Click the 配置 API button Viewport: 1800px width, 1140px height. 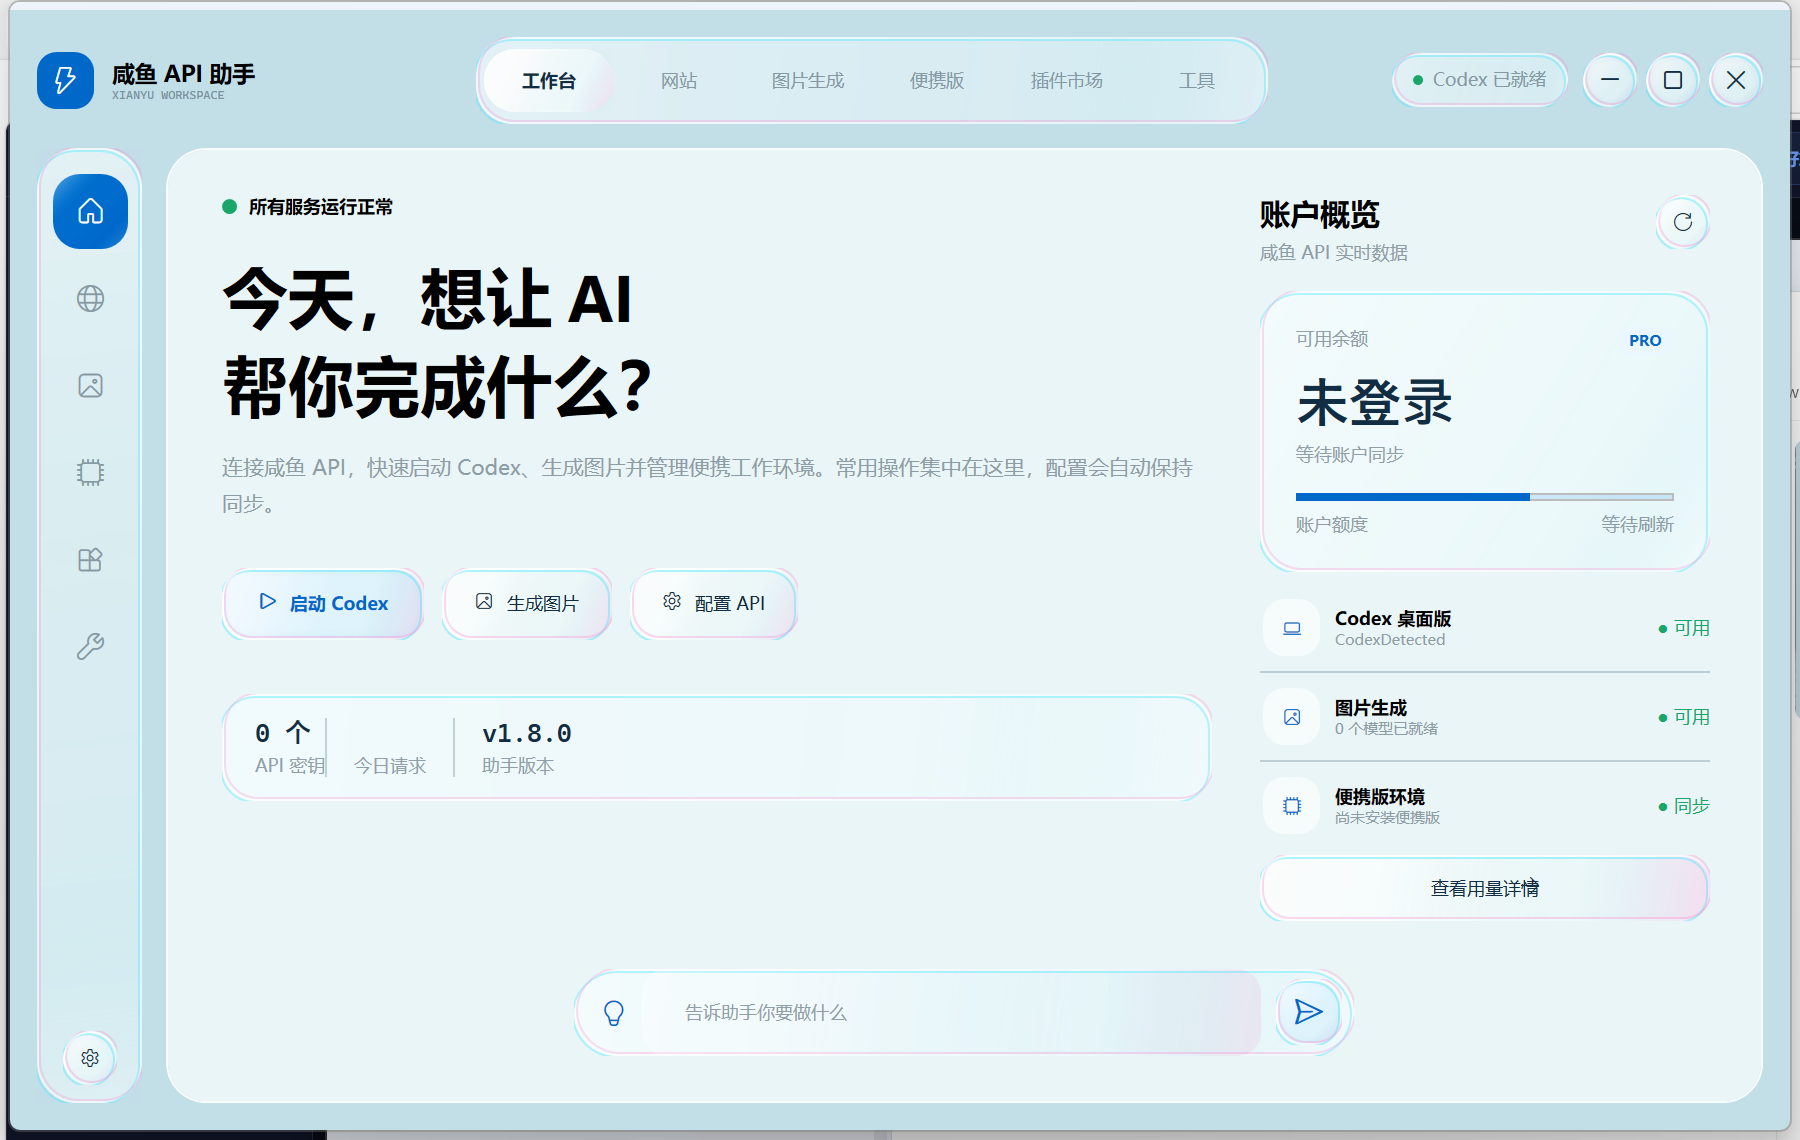pyautogui.click(x=714, y=603)
